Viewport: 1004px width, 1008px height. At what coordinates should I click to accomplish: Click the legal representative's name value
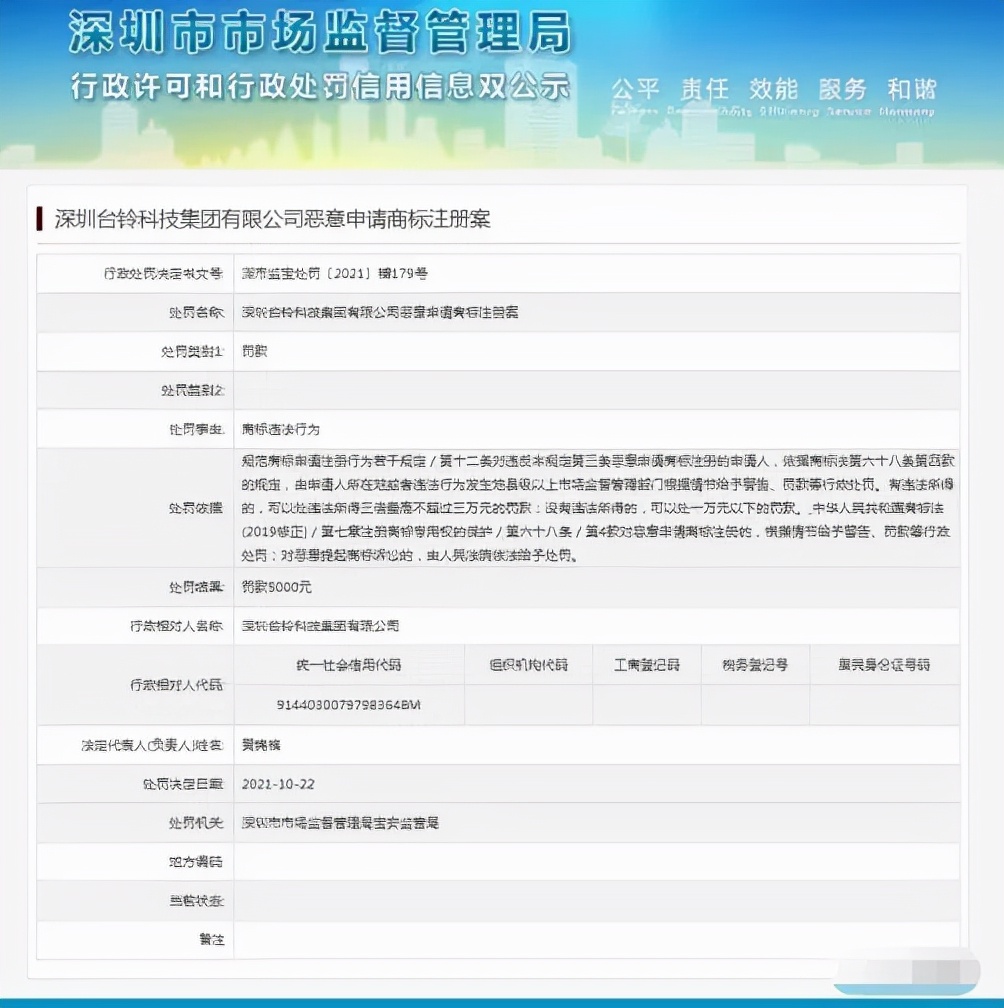click(x=261, y=746)
